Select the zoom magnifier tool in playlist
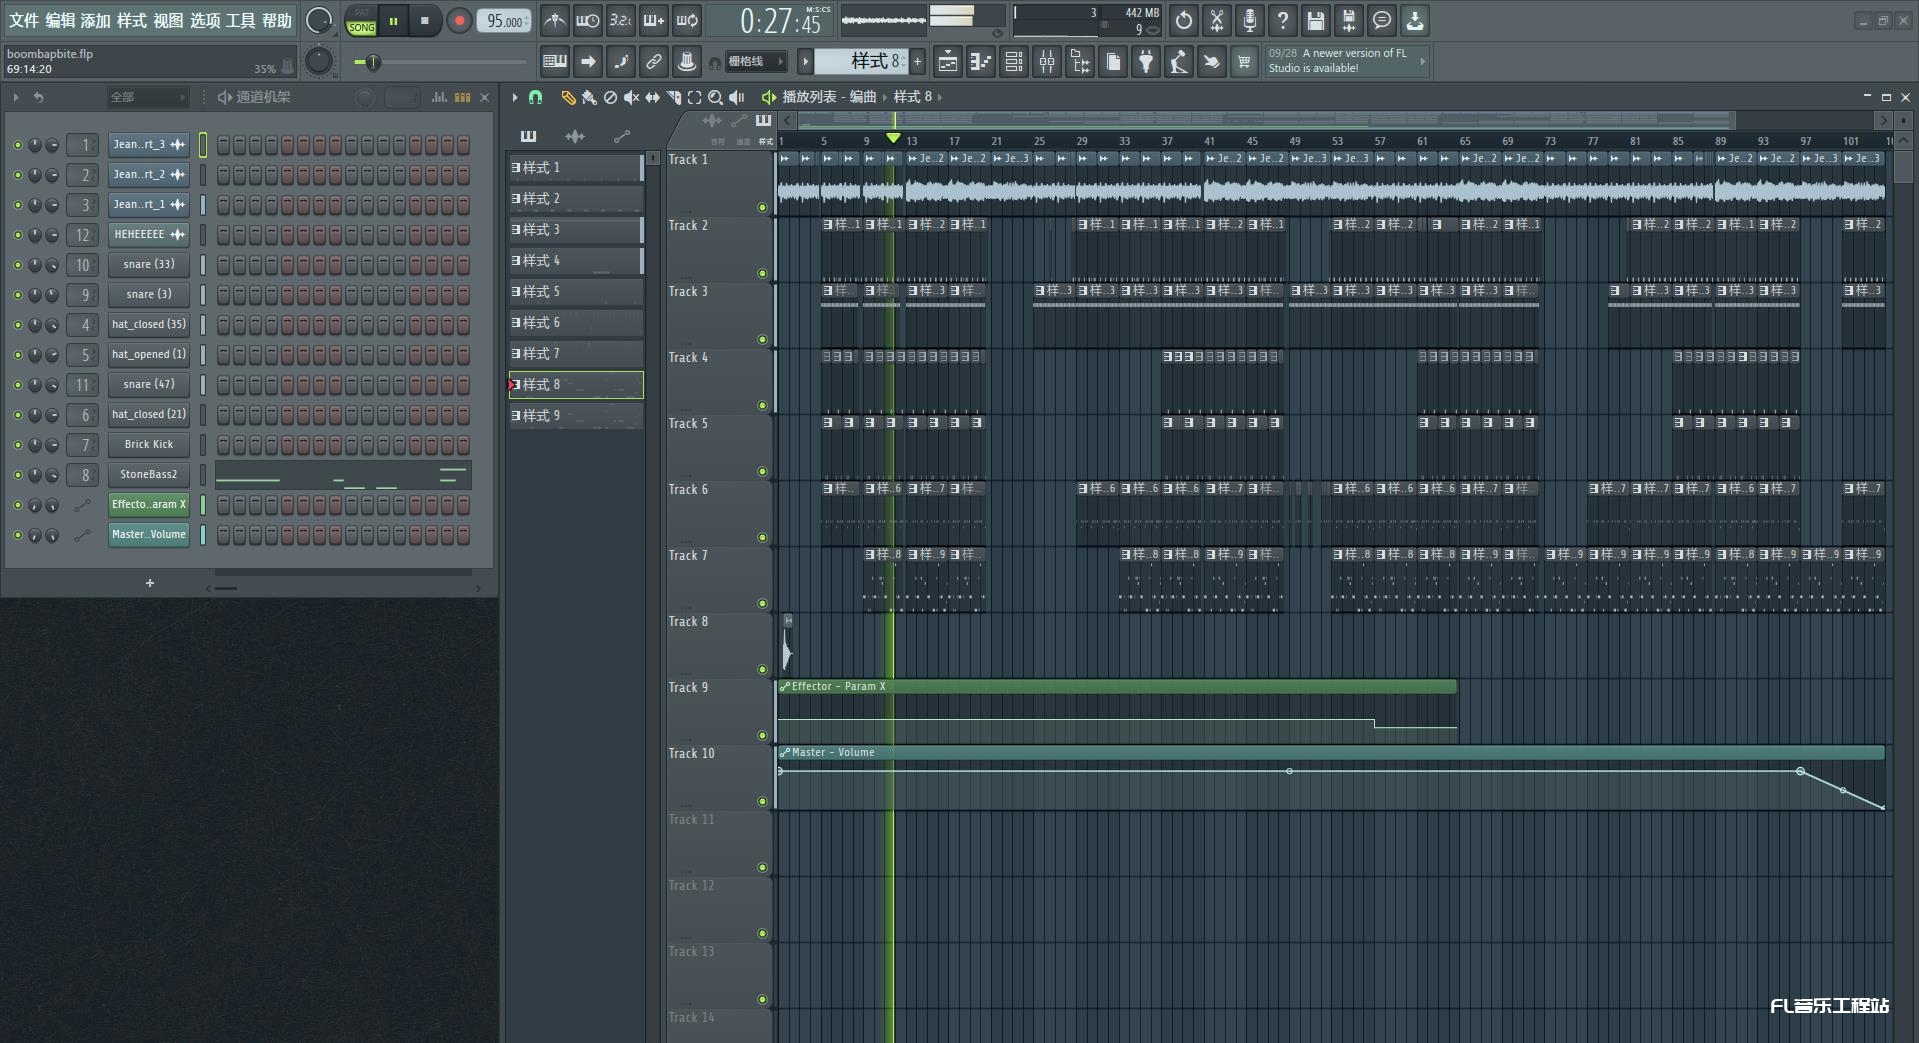The height and width of the screenshot is (1043, 1919). [715, 97]
